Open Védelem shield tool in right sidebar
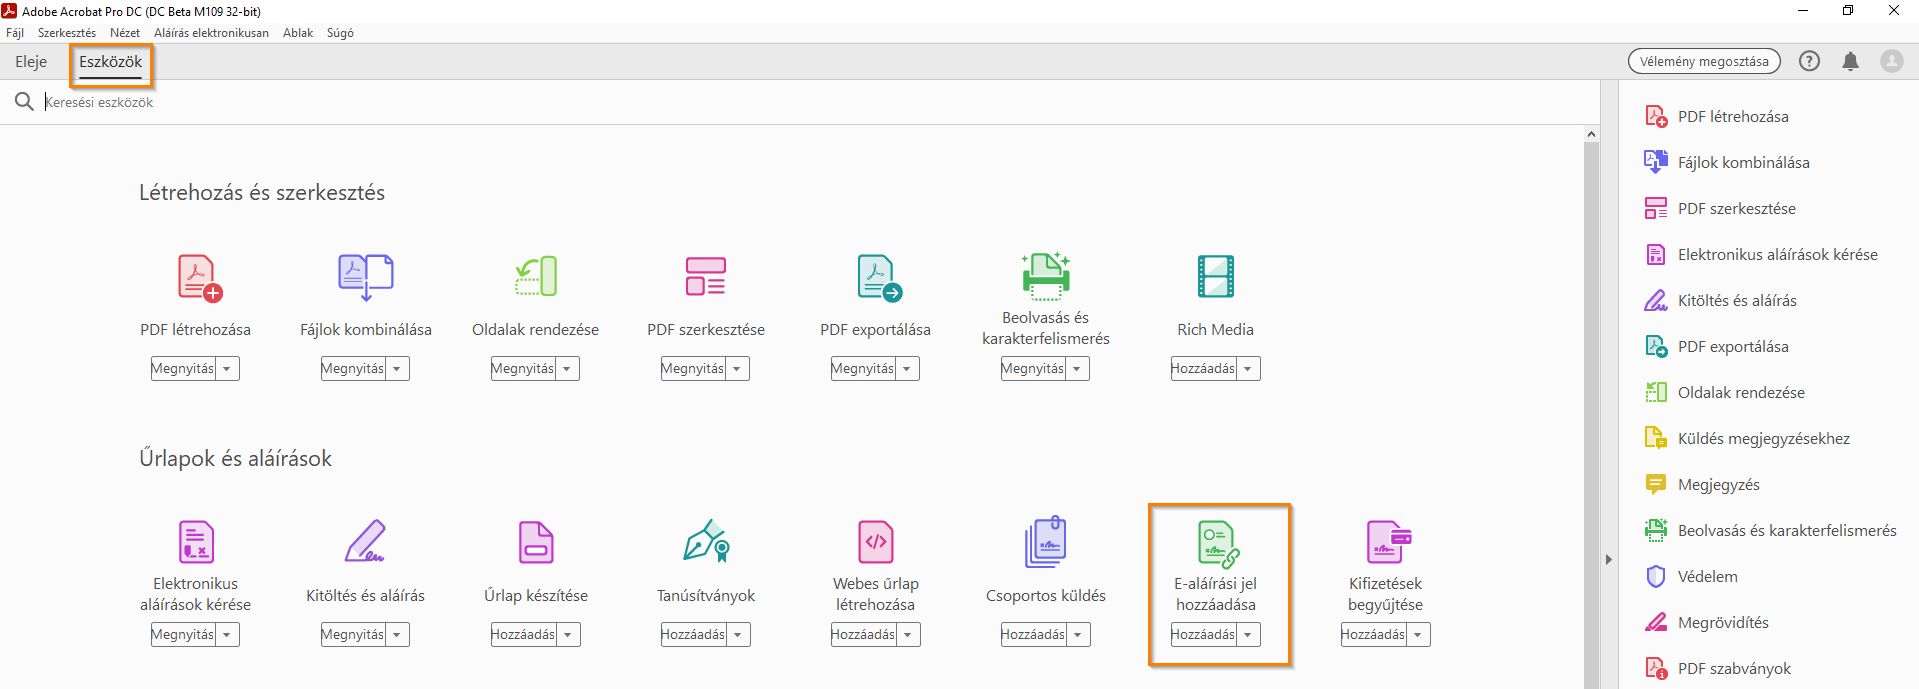1919x689 pixels. coord(1691,576)
